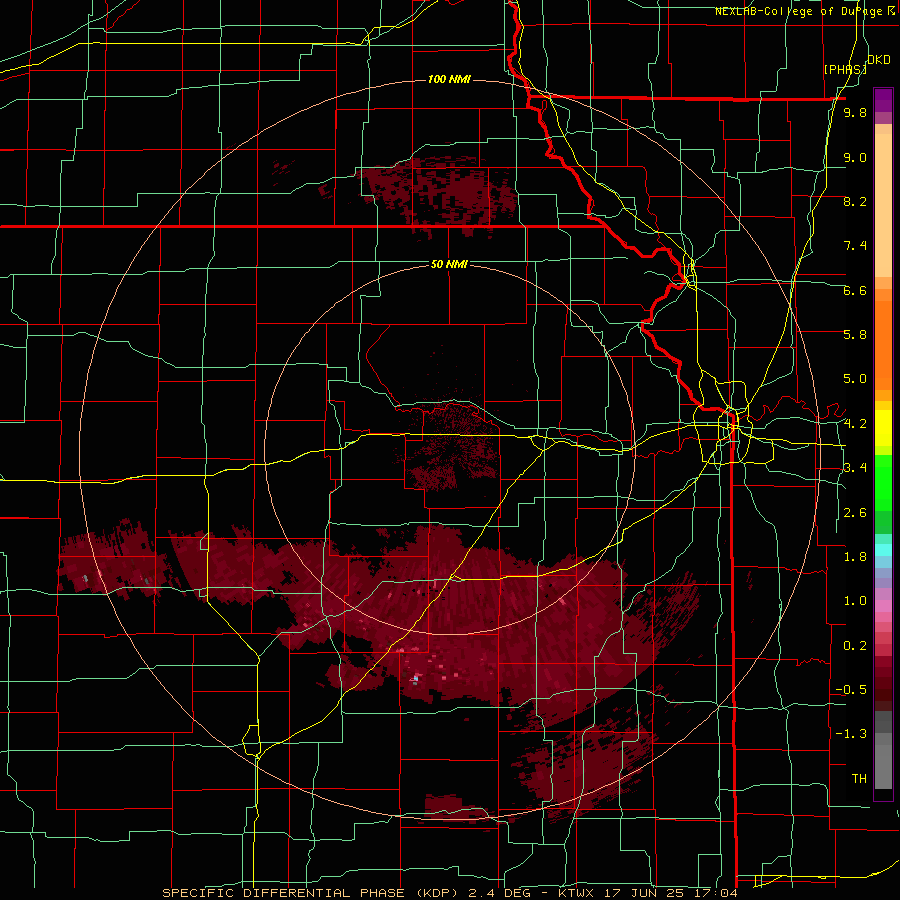
Task: Select the 8.2 value on the color scale
Action: point(855,201)
